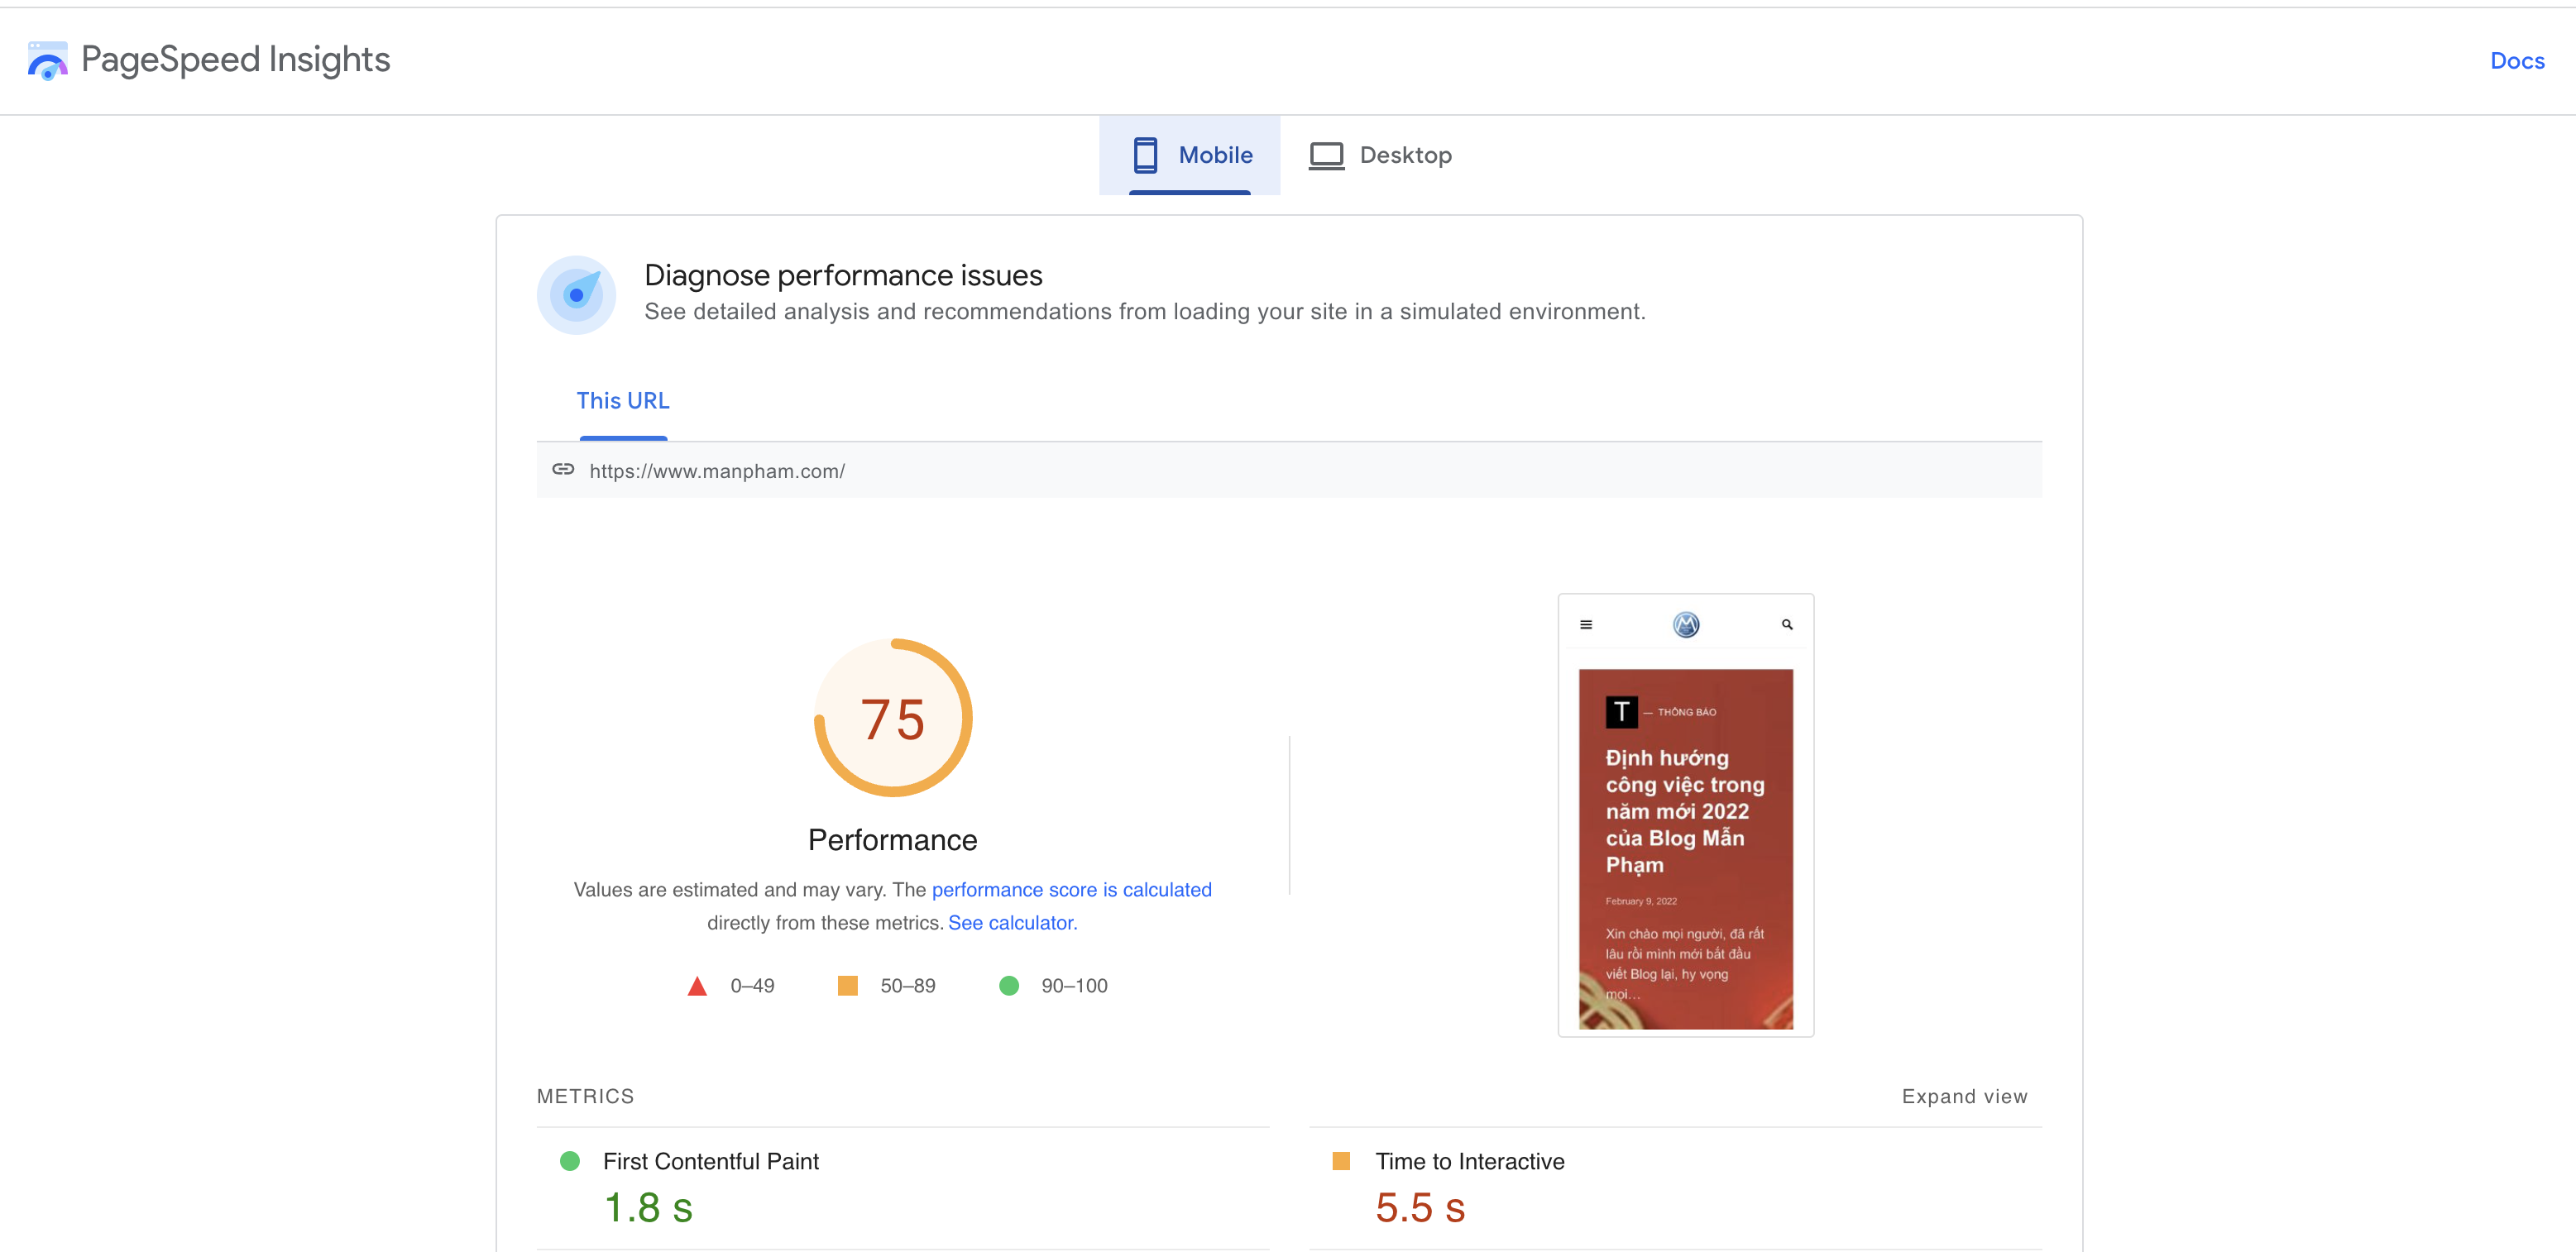Click the red triangle 0–49 legend icon
Image resolution: width=2576 pixels, height=1252 pixels.
coord(697,986)
